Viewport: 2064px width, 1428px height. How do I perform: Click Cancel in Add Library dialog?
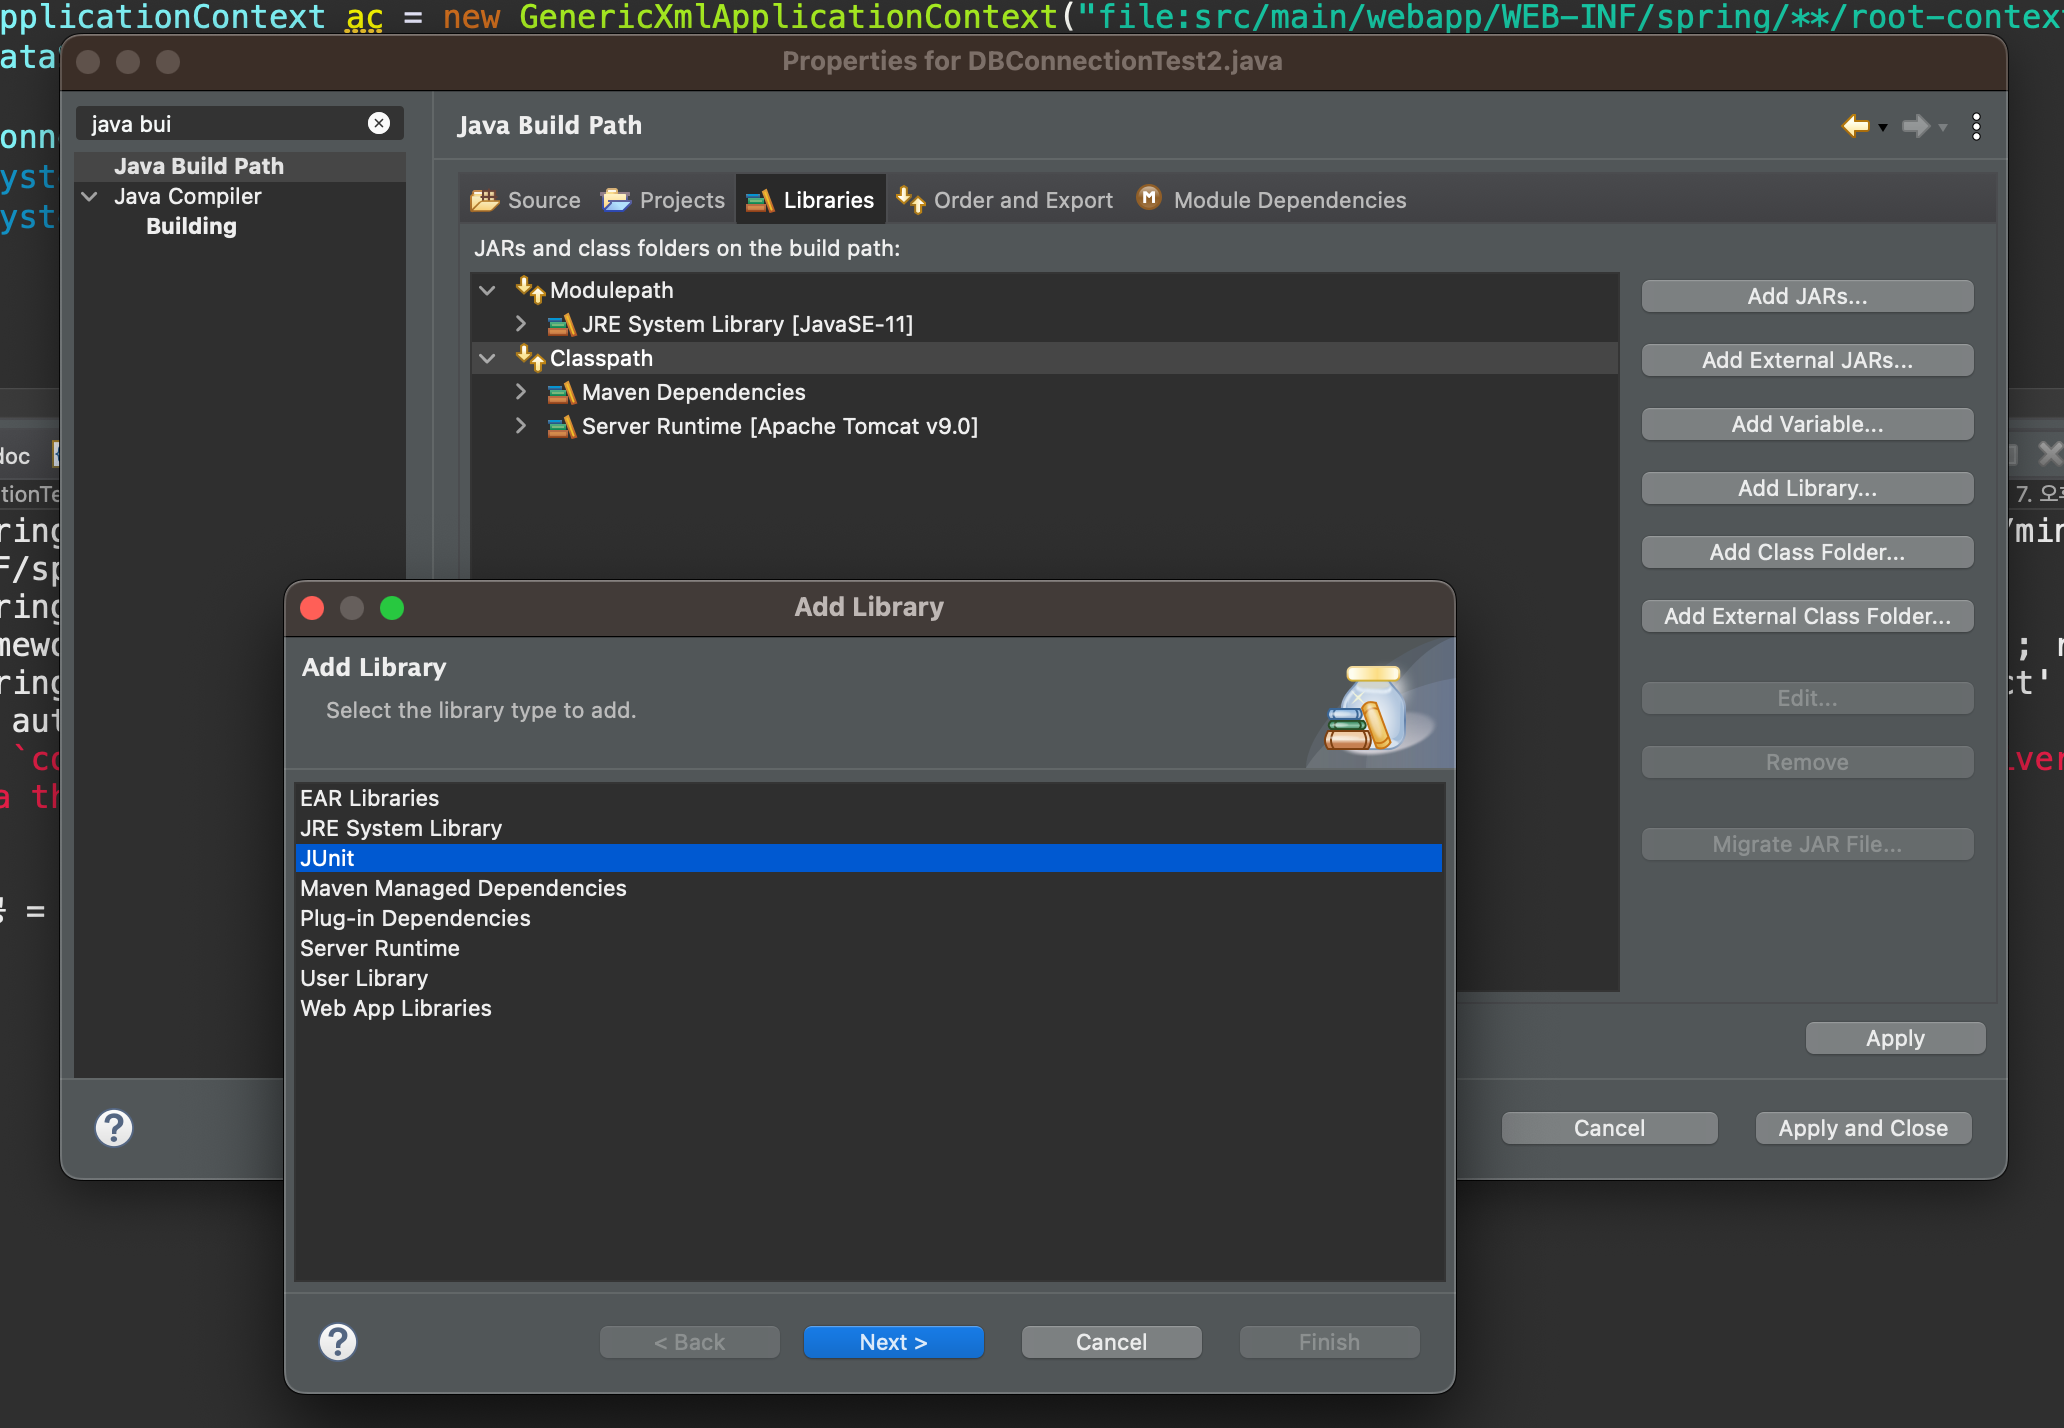tap(1111, 1342)
